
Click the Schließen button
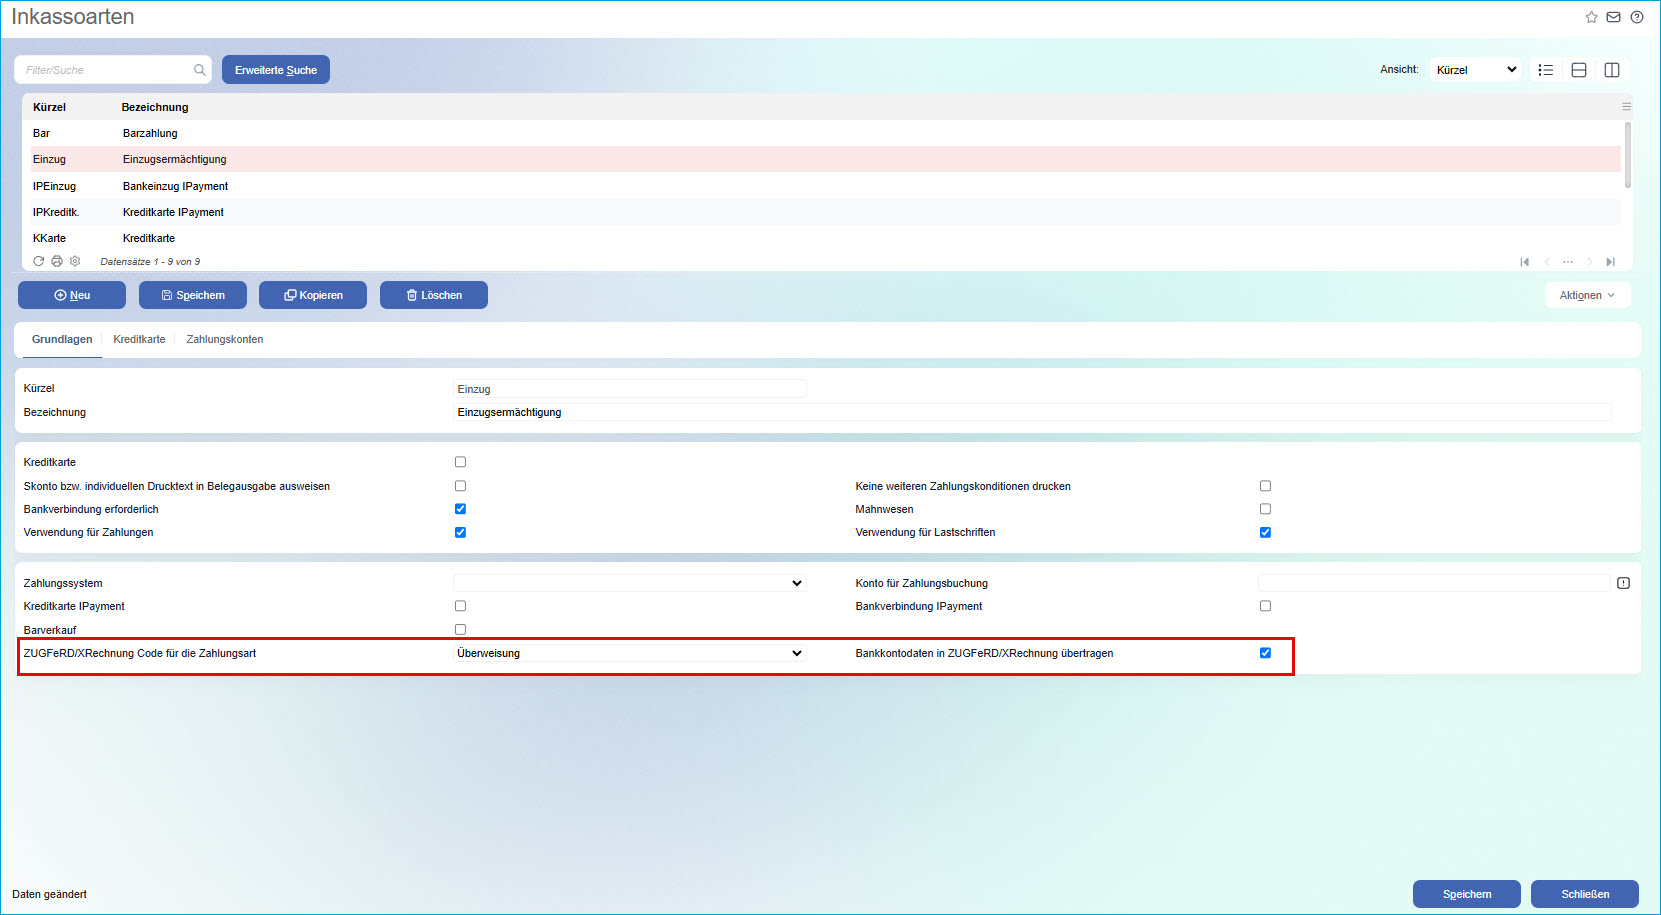(x=1585, y=894)
